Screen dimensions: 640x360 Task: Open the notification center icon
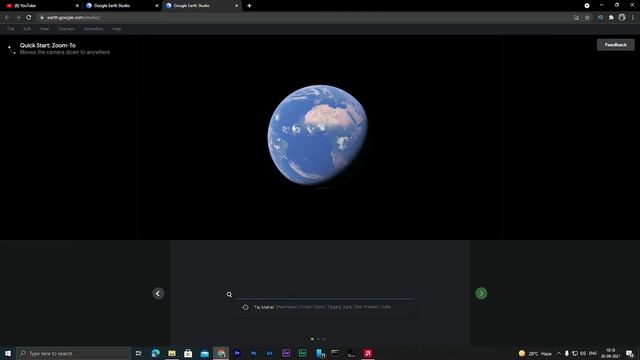pos(630,353)
